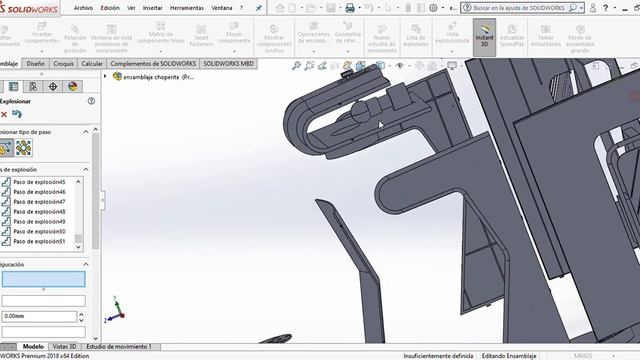Open the Estudio de movimiento 1 tab

point(119,347)
